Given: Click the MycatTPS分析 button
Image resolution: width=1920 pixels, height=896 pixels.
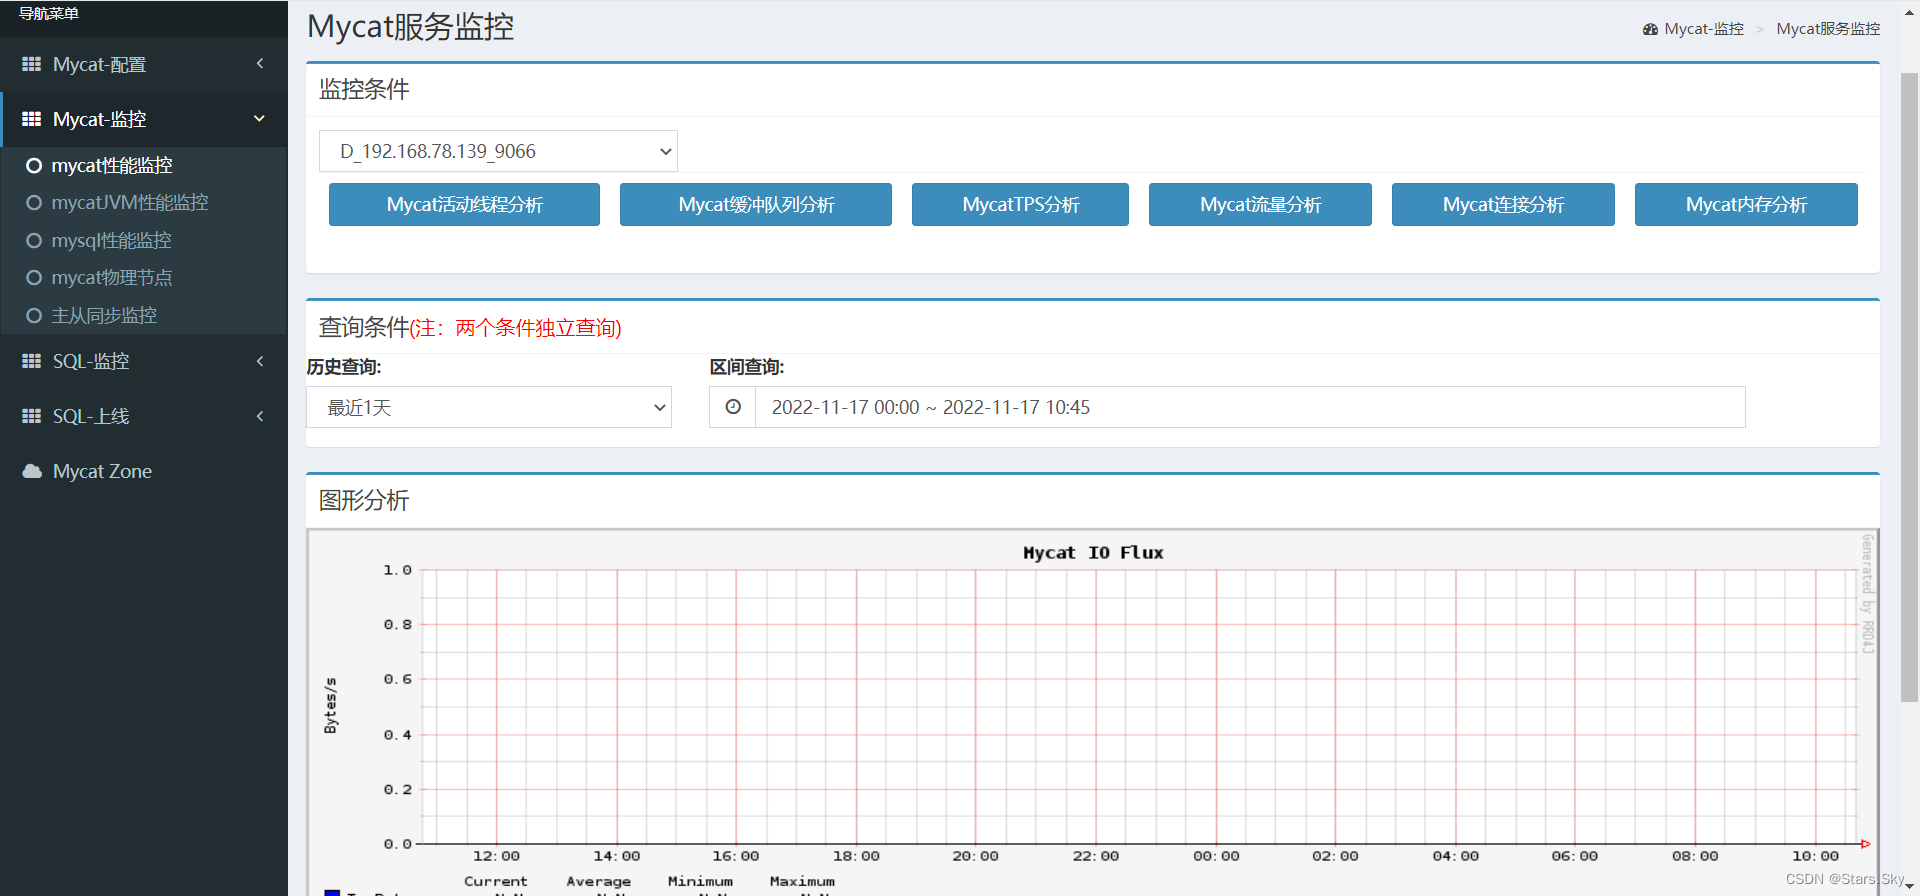Looking at the screenshot, I should click(1020, 204).
